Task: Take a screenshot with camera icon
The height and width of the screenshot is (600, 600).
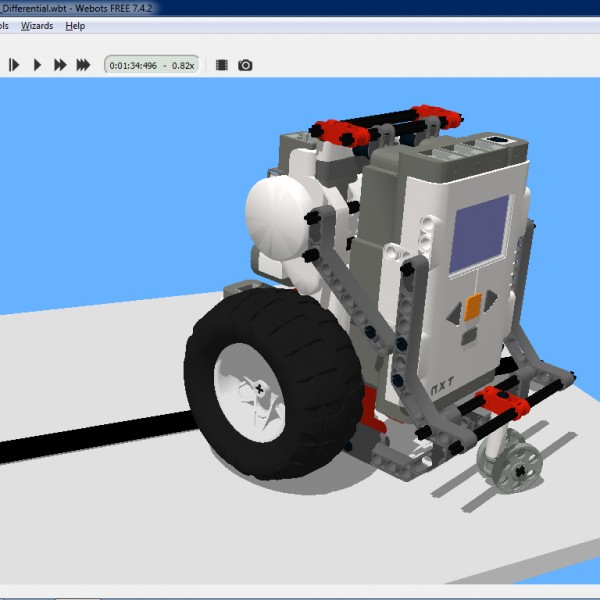Action: click(x=245, y=65)
